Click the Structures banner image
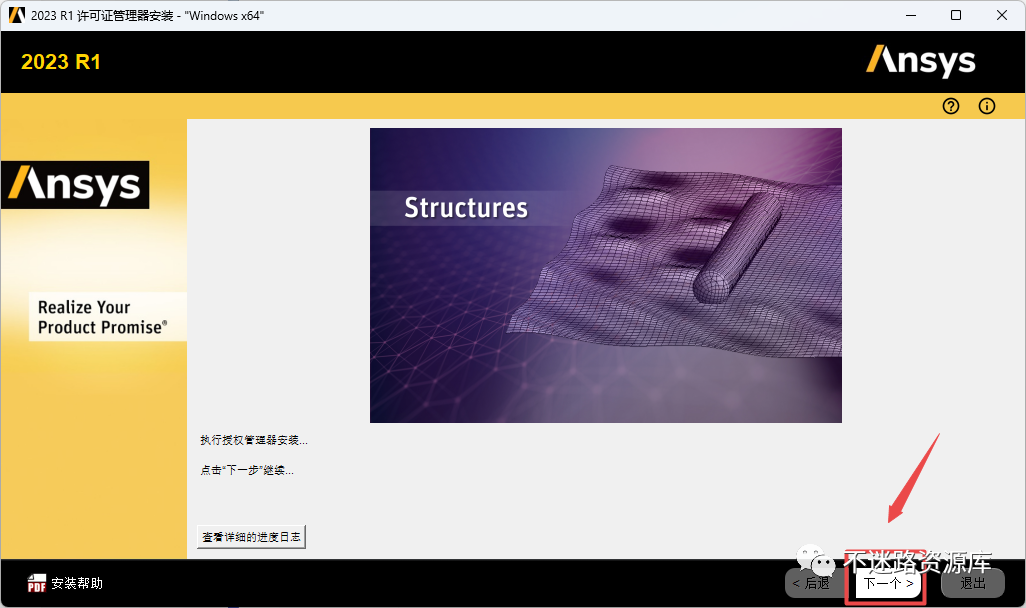 [x=606, y=275]
